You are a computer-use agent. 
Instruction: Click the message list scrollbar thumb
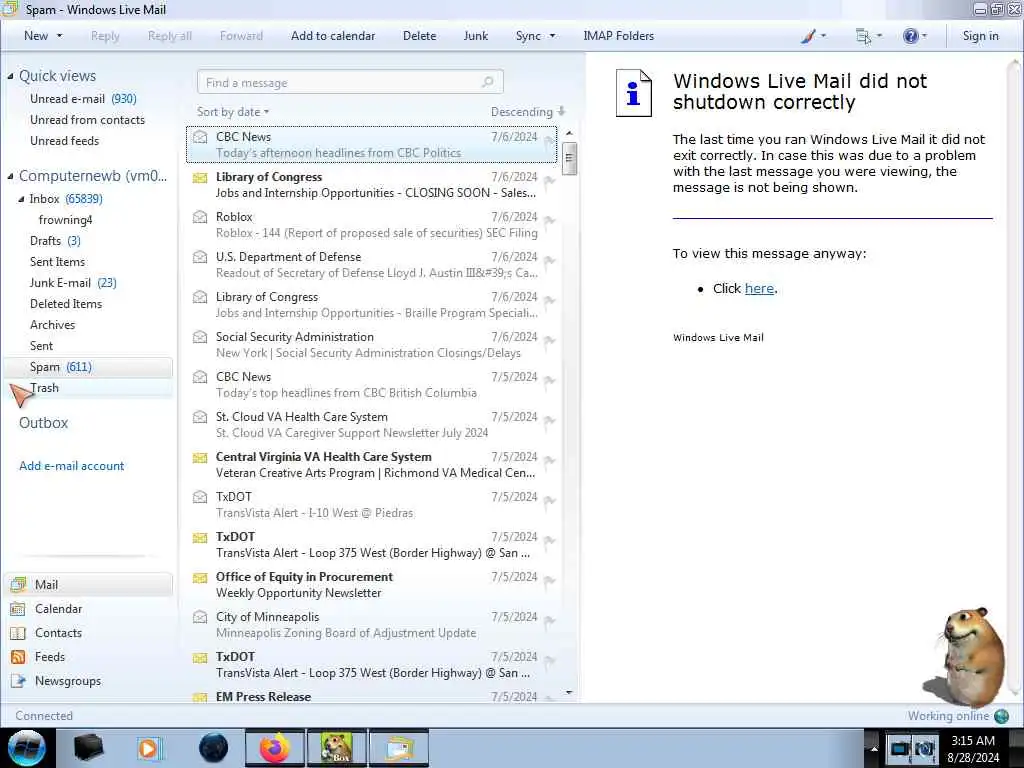(569, 159)
